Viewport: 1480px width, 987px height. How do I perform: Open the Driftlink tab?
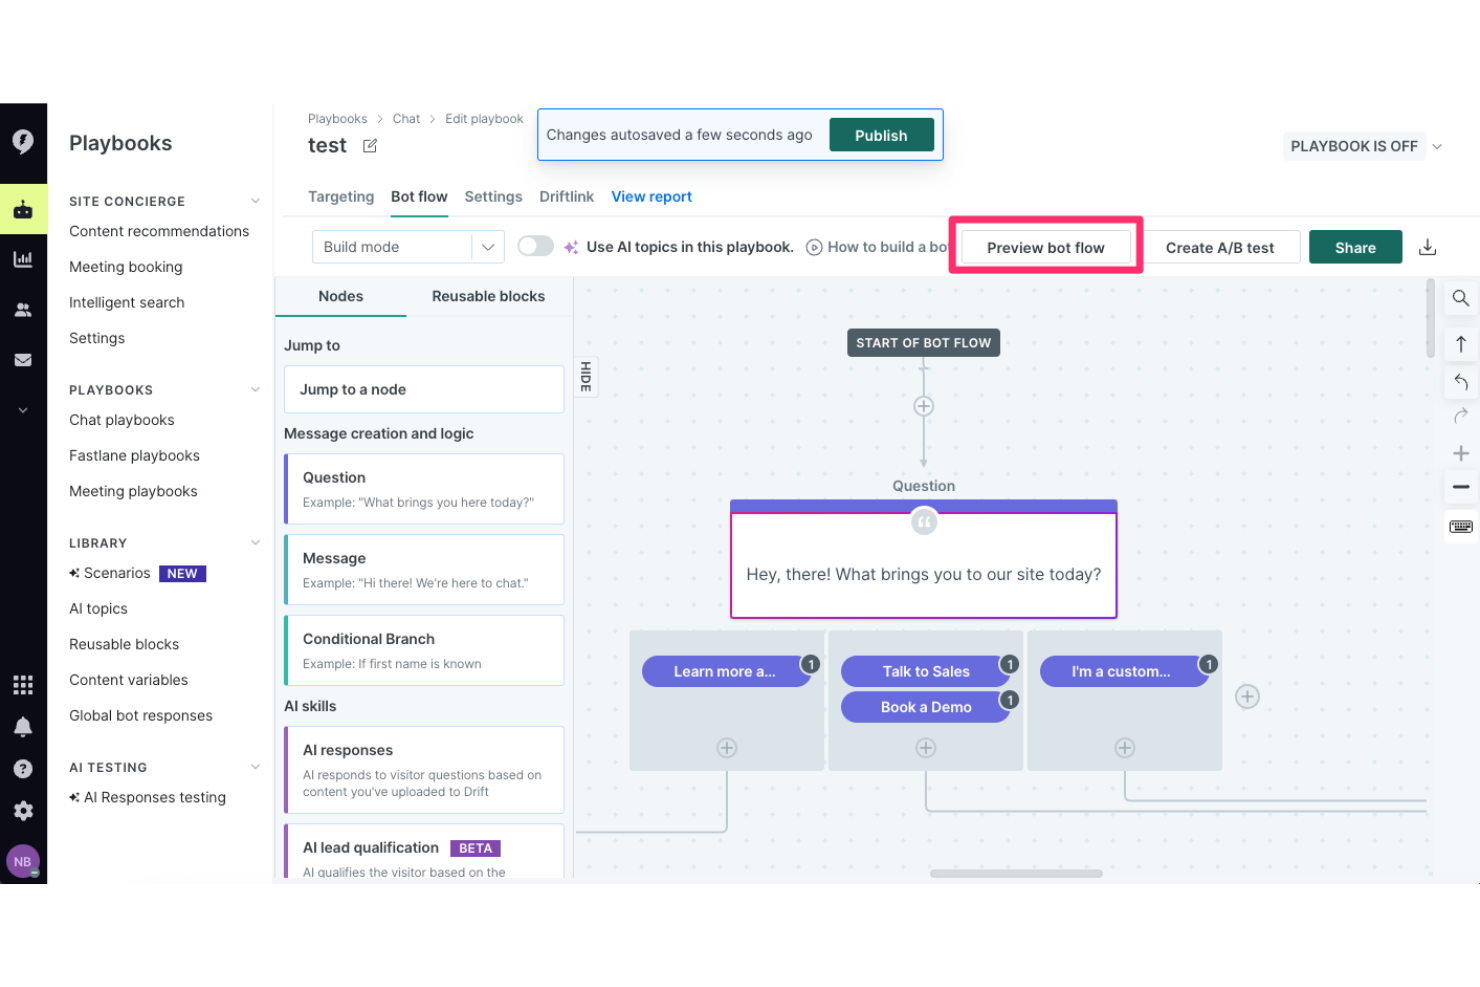pyautogui.click(x=566, y=197)
